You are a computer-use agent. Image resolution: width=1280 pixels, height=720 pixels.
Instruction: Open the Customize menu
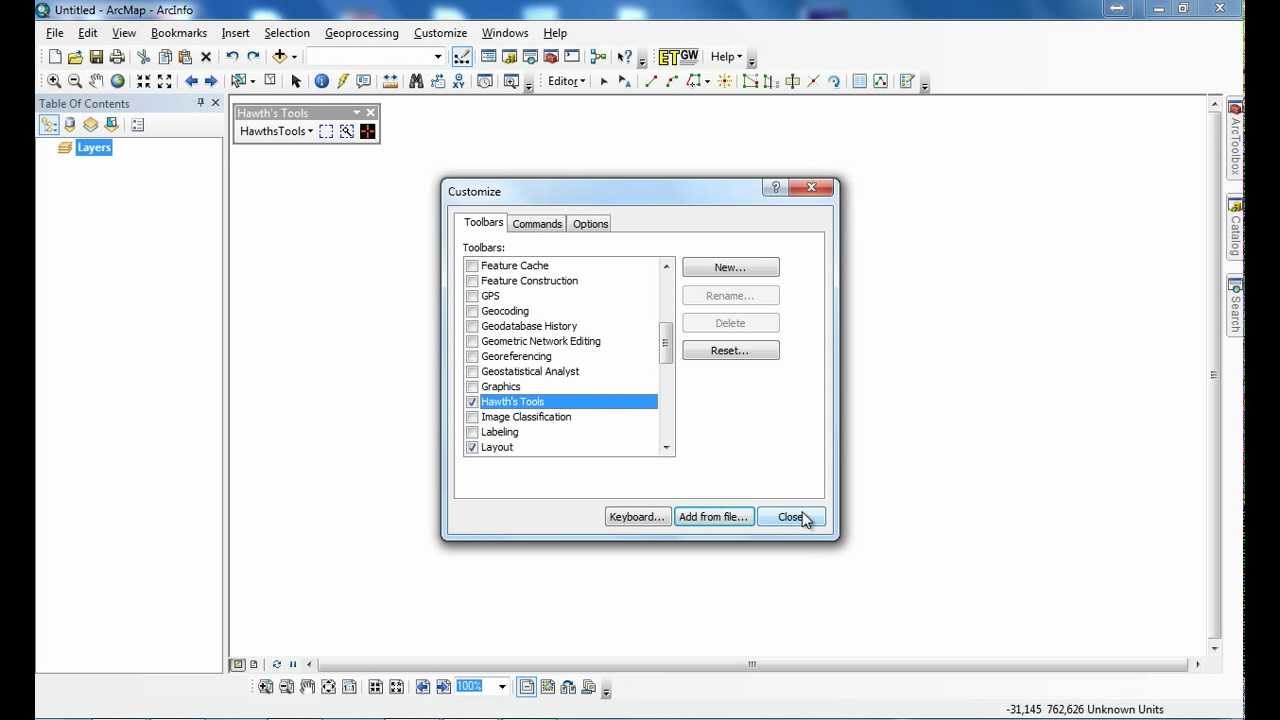(x=440, y=33)
